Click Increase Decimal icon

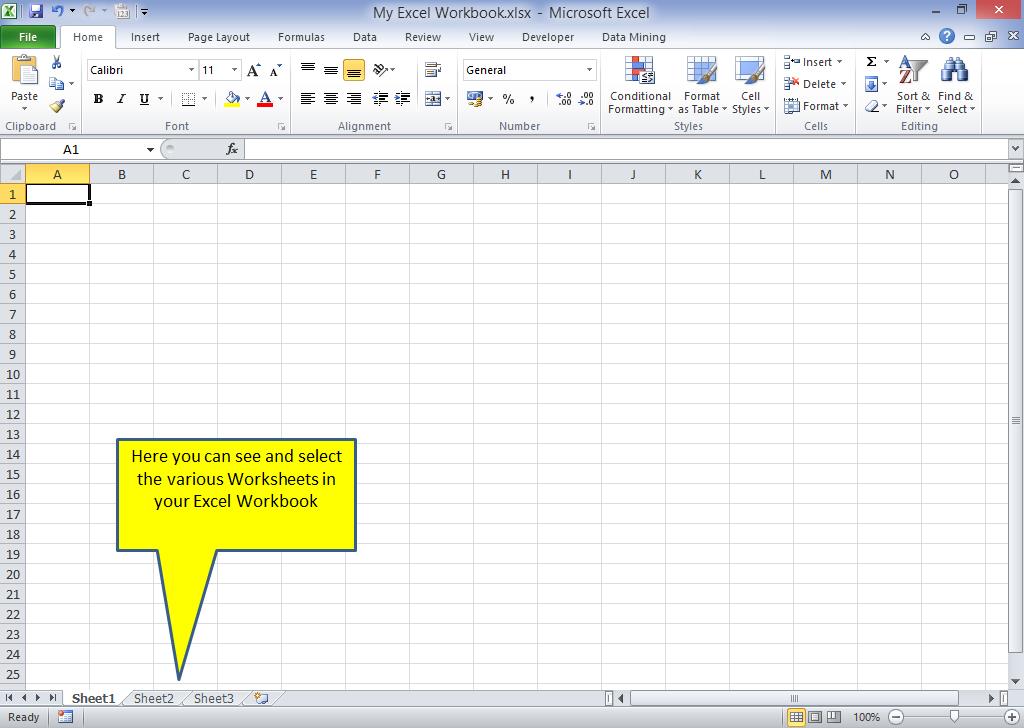564,99
